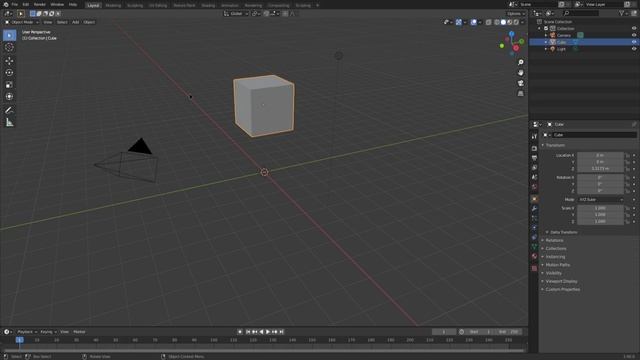Open the Edit menu
640x360 pixels.
(x=26, y=4)
